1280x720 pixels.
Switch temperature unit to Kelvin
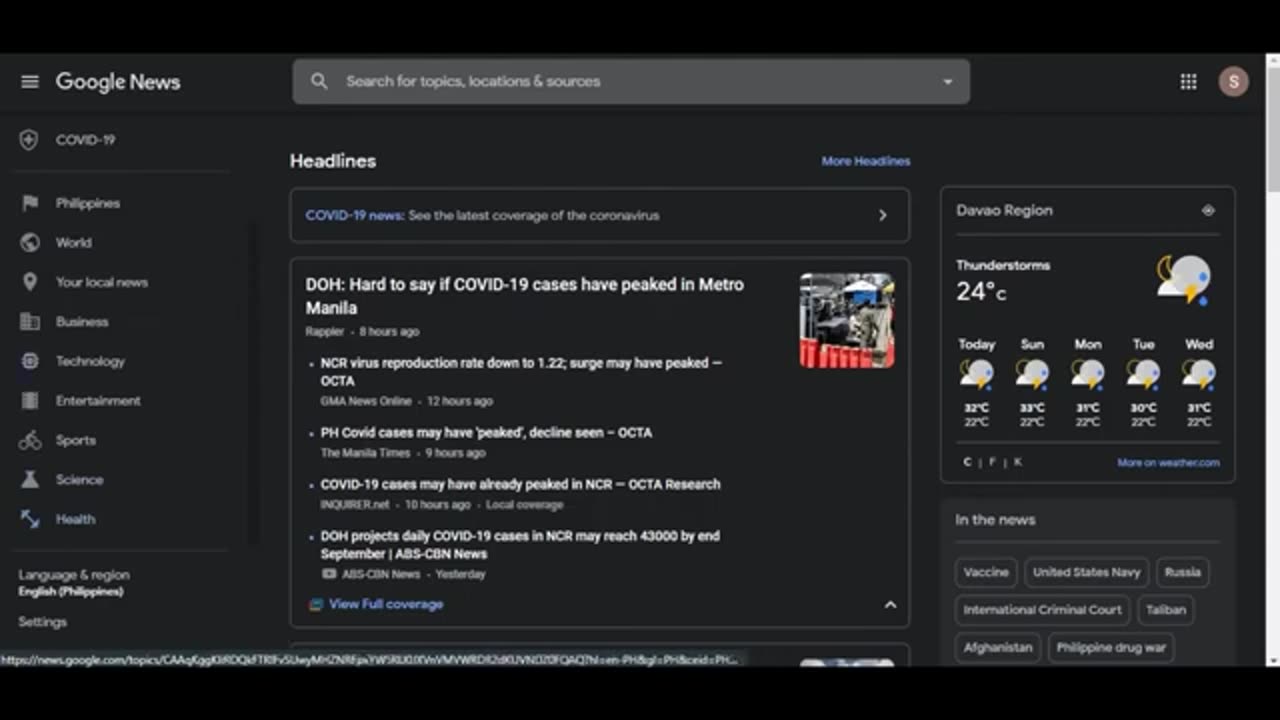(1018, 462)
